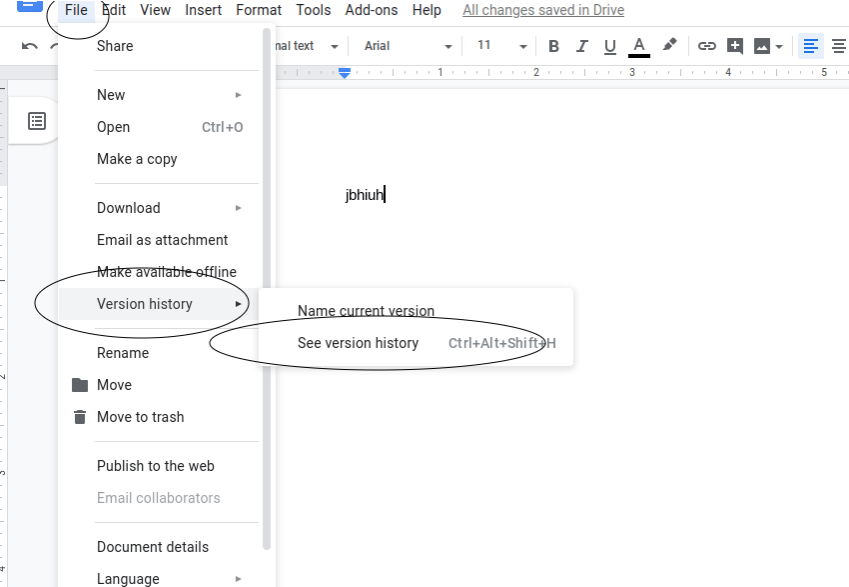
Task: Choose See version history
Action: click(358, 343)
